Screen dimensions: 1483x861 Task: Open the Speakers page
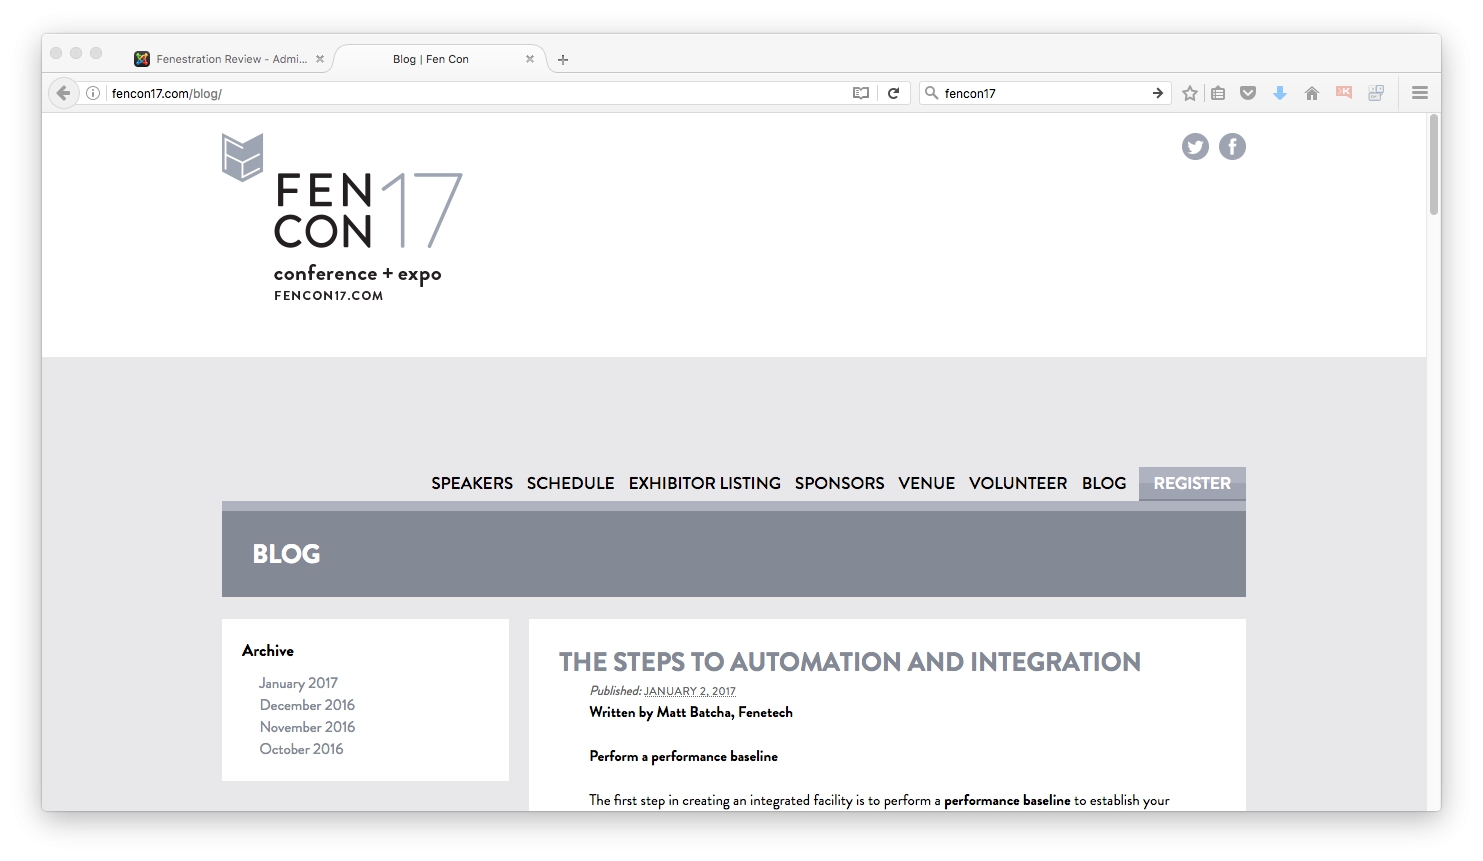[472, 483]
